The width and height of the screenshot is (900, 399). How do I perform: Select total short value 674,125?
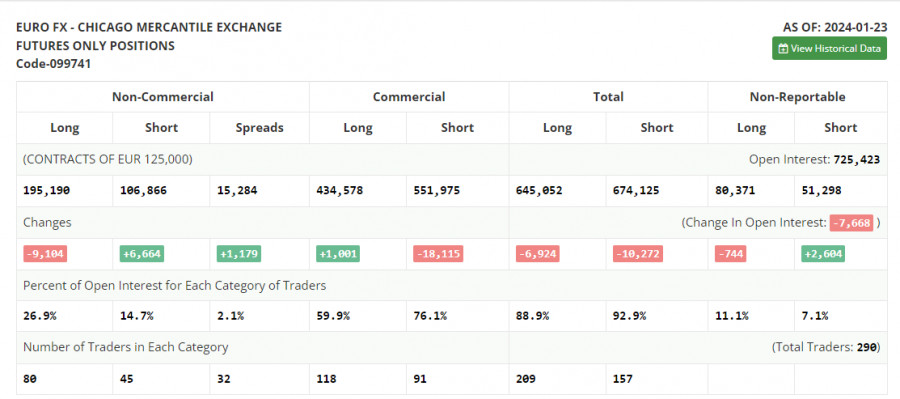click(635, 191)
